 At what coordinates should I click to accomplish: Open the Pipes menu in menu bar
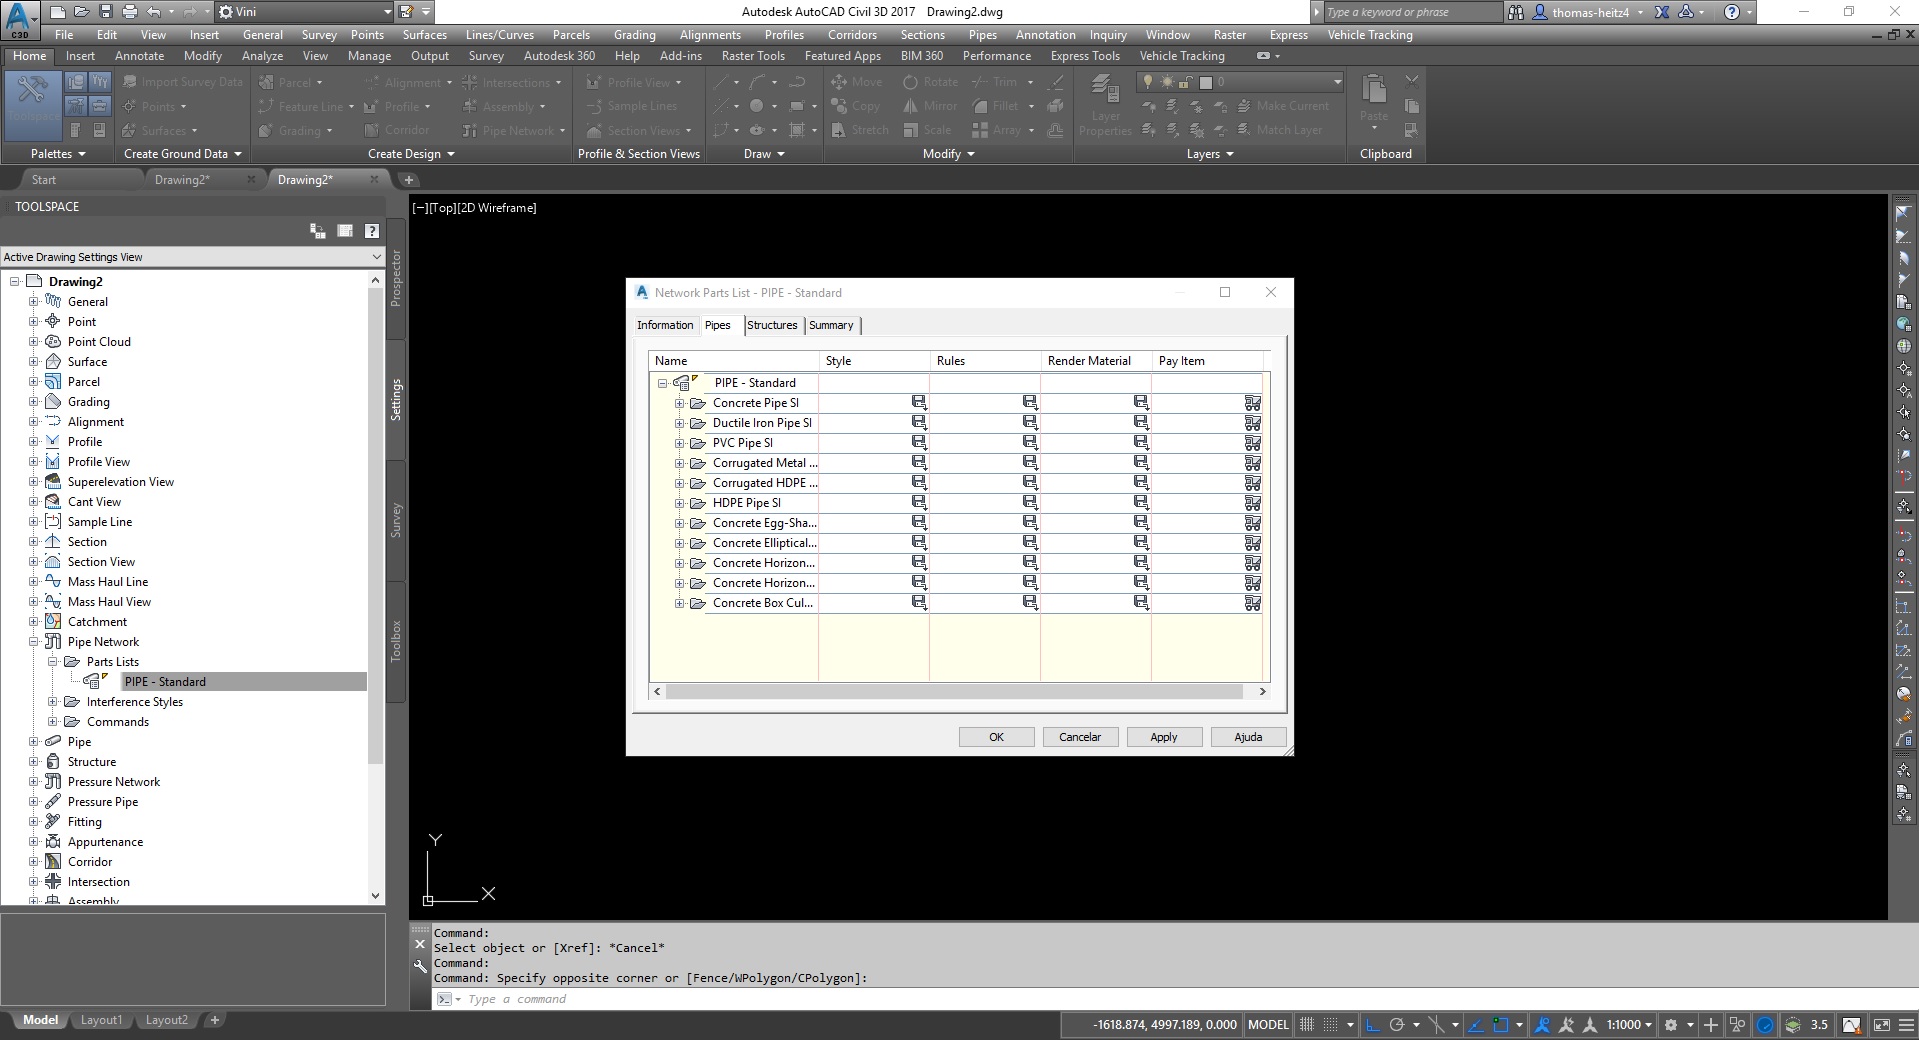click(x=982, y=35)
